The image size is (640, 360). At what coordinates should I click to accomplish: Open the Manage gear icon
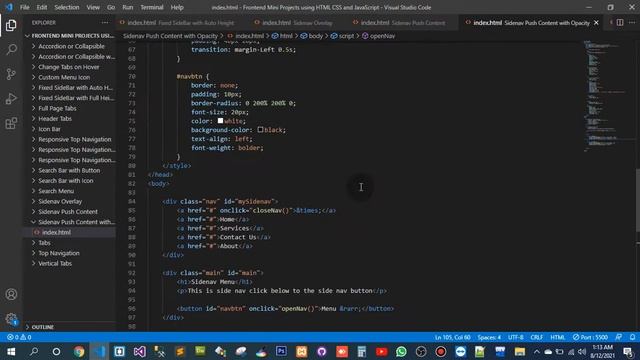coord(11,318)
